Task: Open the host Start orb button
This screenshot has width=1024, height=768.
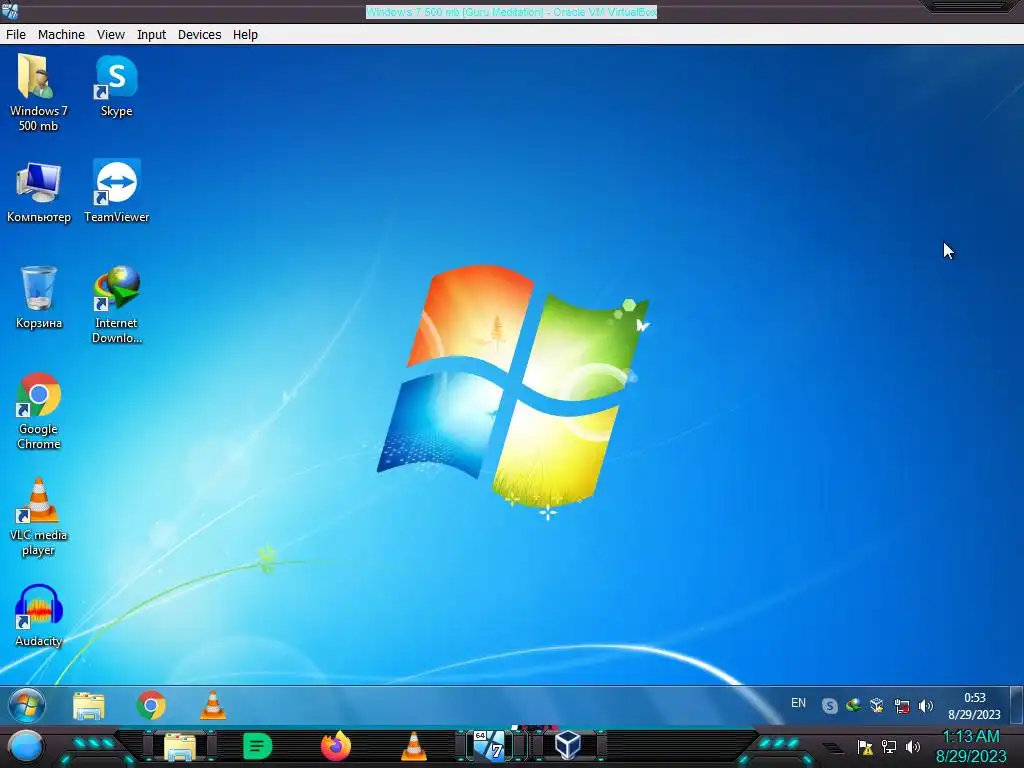Action: click(x=26, y=746)
